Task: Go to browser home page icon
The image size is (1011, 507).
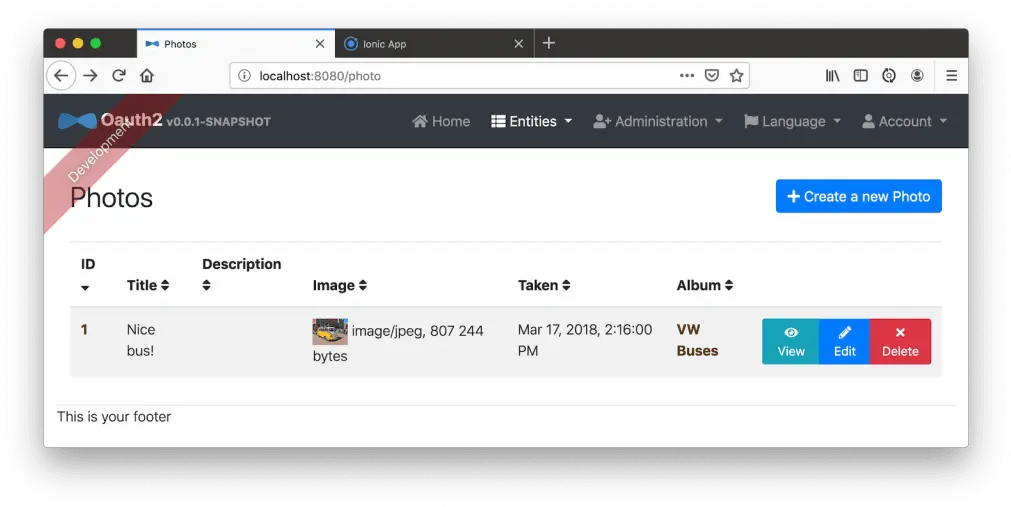Action: point(147,76)
